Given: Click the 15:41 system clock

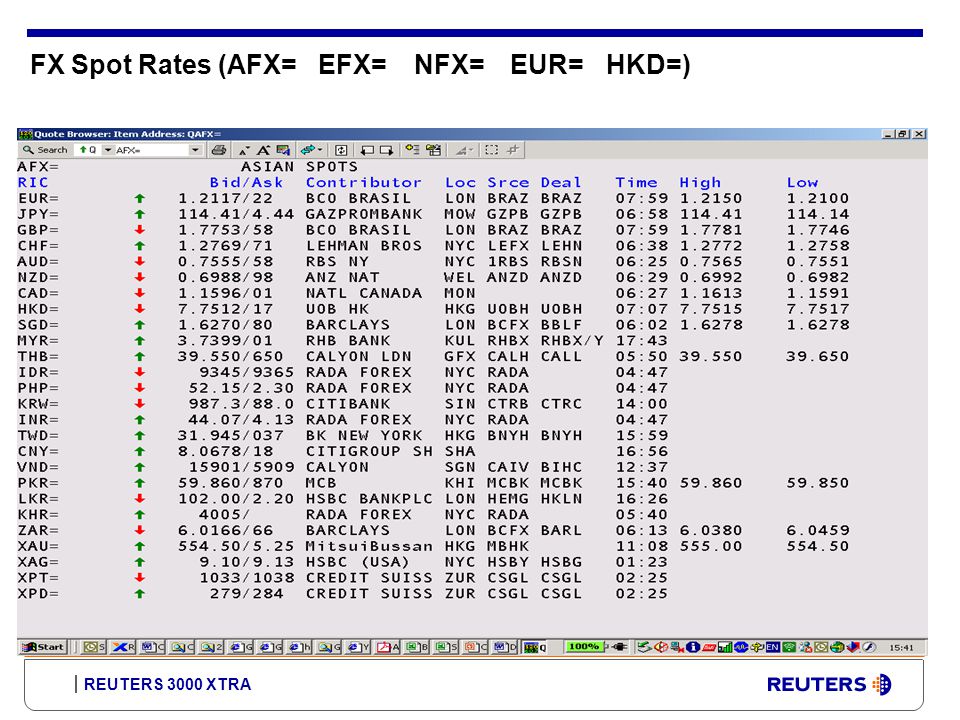Looking at the screenshot, I should [x=901, y=648].
